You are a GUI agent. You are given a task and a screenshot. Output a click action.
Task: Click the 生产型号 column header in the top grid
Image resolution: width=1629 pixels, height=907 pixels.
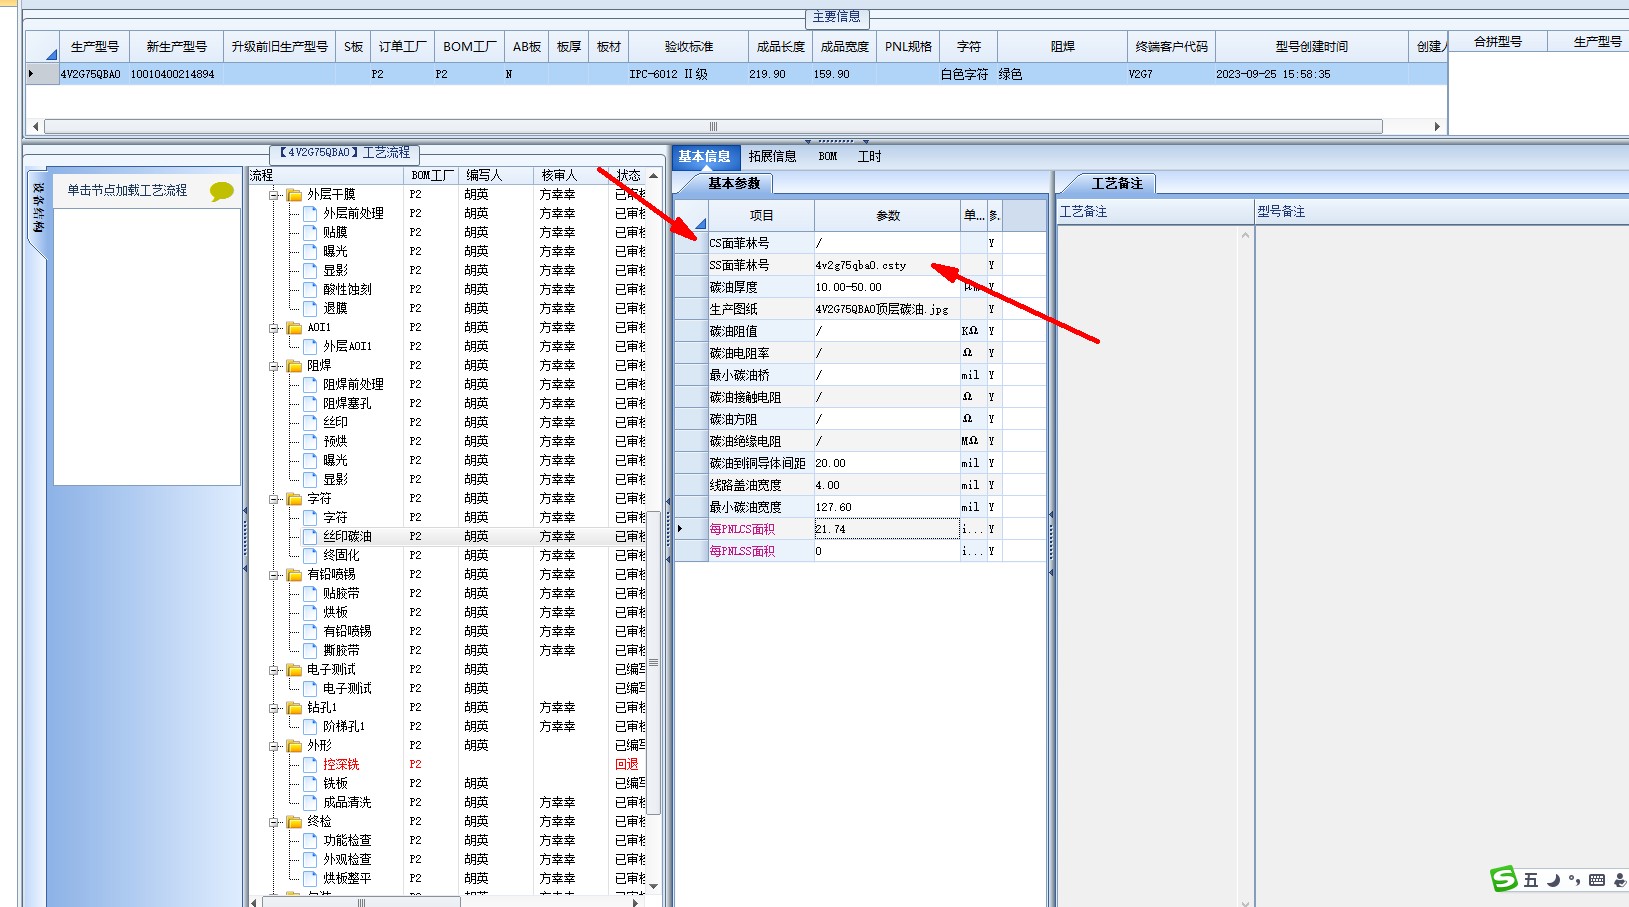tap(94, 46)
